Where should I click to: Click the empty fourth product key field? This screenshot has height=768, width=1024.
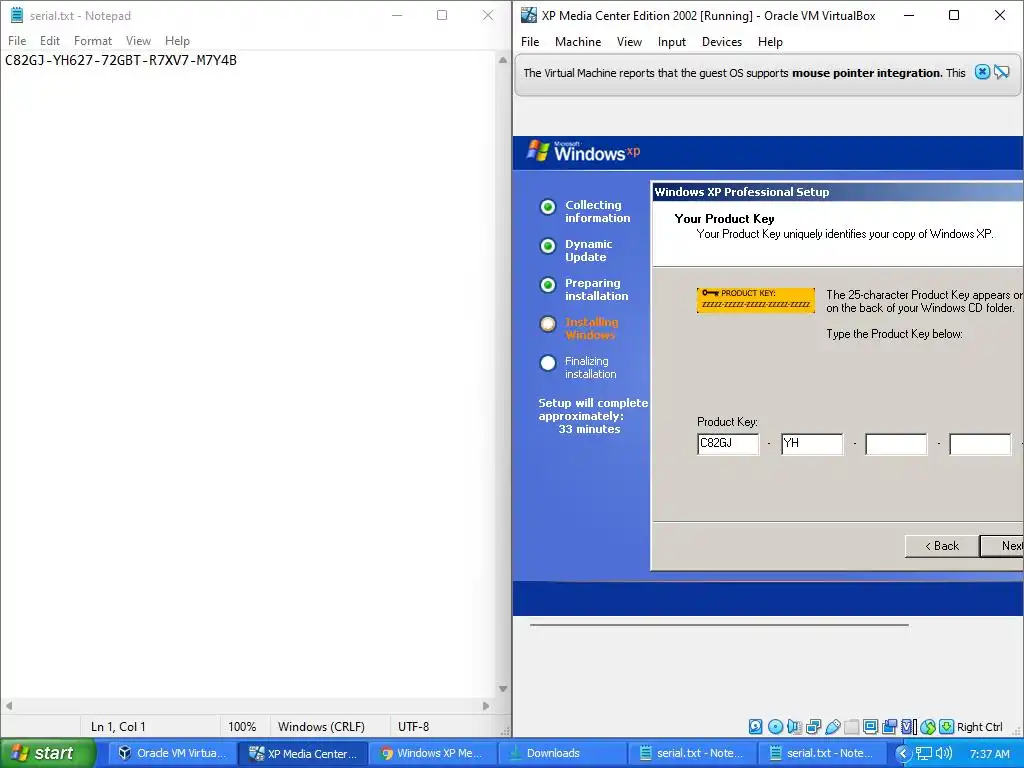(980, 443)
